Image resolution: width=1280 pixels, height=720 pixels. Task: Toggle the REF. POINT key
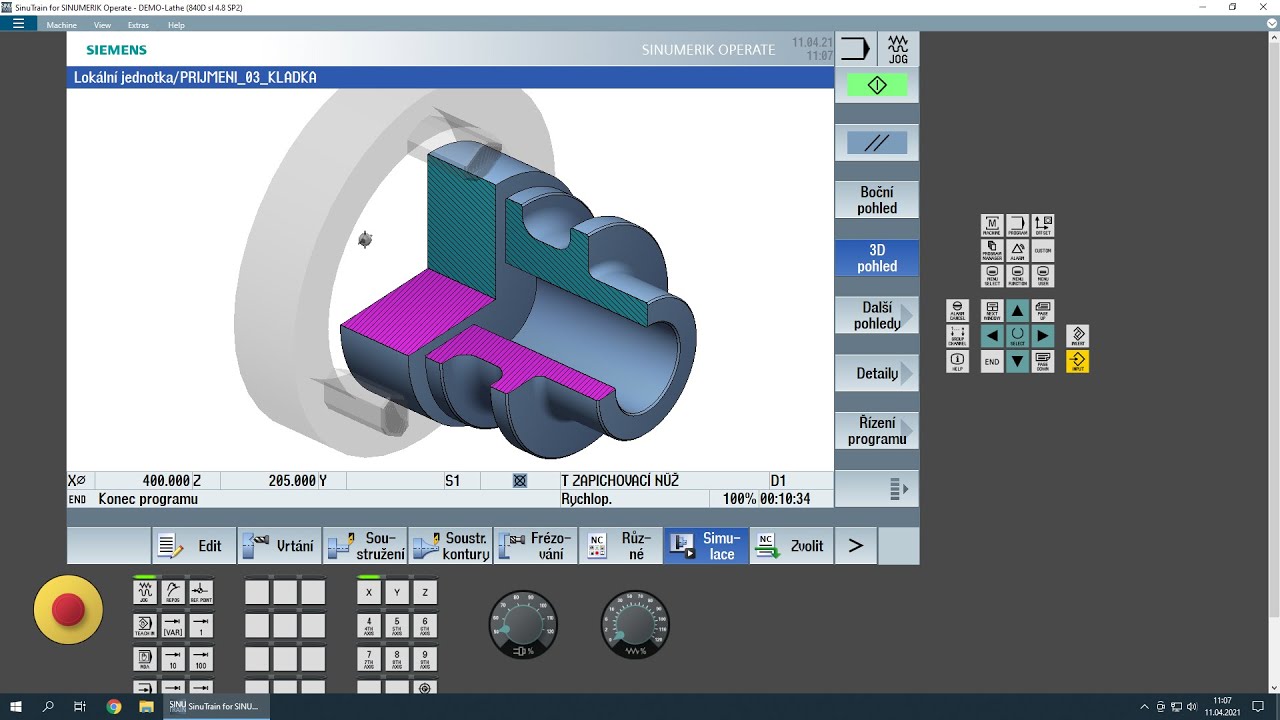(x=201, y=592)
